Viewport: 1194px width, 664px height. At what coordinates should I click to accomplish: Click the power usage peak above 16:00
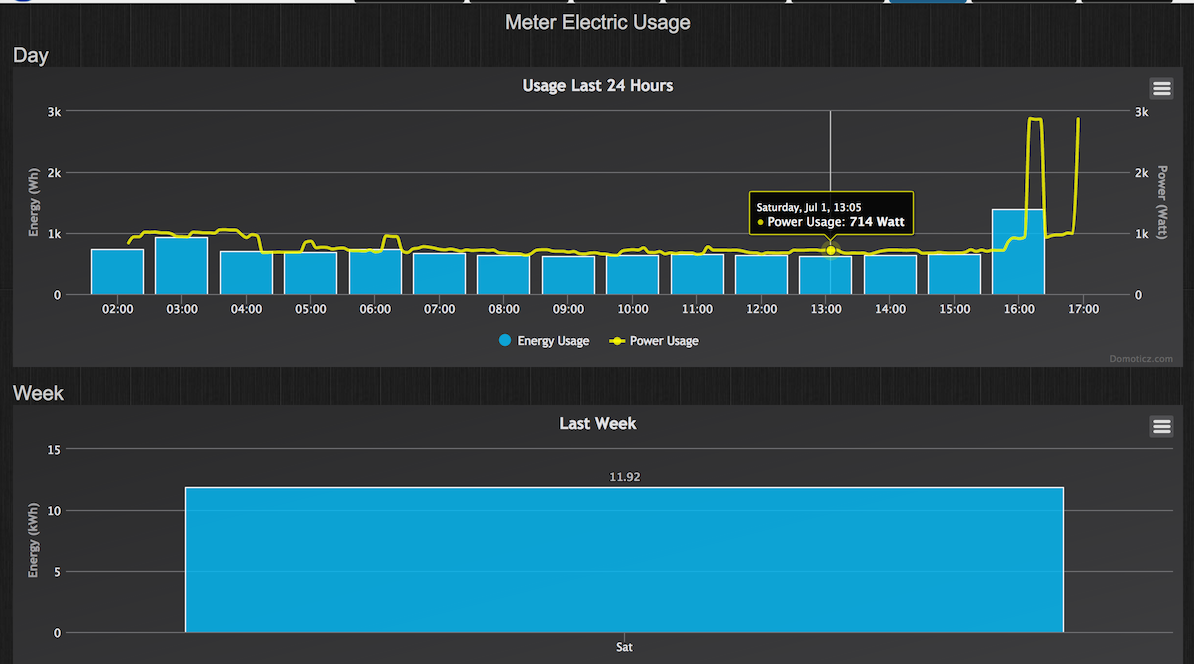pos(1035,120)
